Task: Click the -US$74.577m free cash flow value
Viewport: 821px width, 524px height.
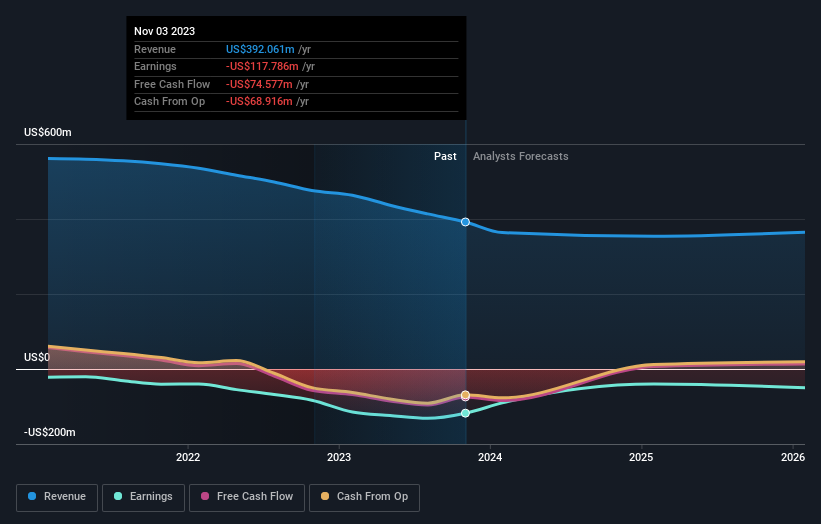Action: coord(259,84)
